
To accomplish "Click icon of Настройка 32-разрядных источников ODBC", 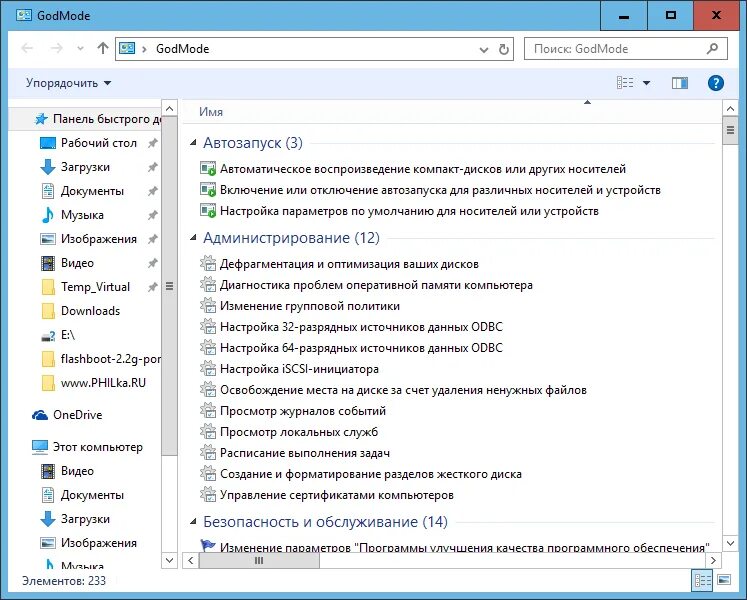I will (x=208, y=326).
